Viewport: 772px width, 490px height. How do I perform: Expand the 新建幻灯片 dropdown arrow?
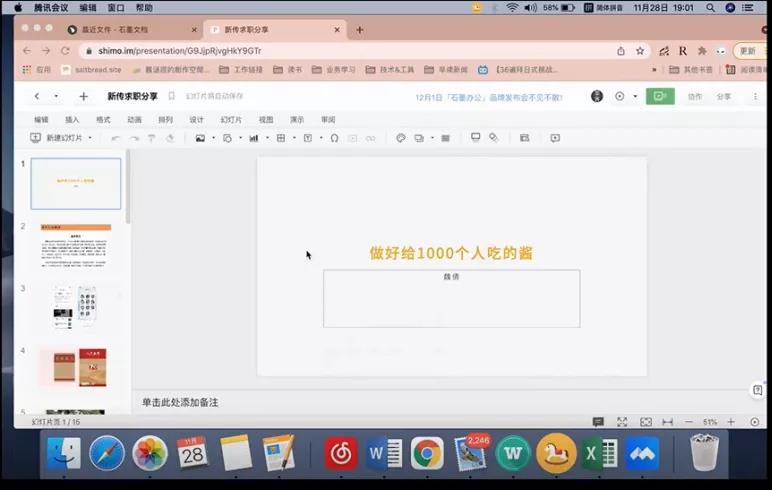click(90, 138)
